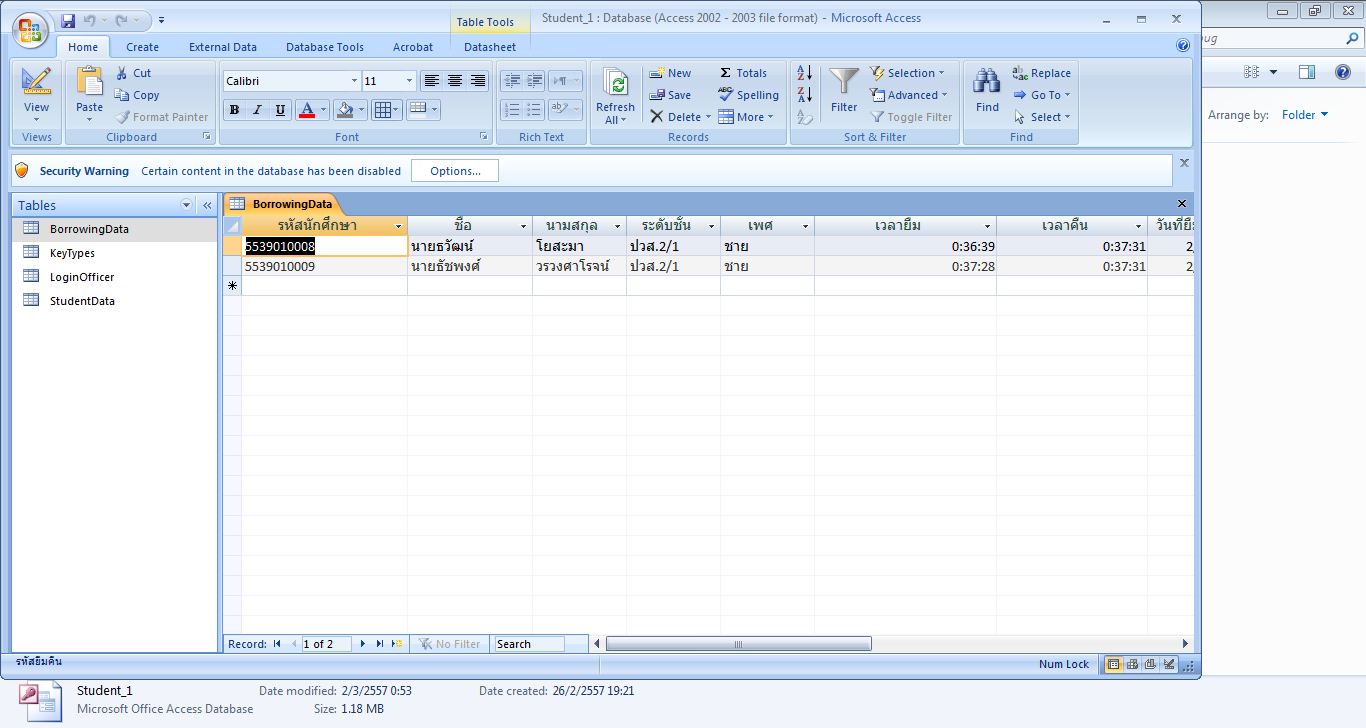Open the Go To dropdown

[1041, 95]
